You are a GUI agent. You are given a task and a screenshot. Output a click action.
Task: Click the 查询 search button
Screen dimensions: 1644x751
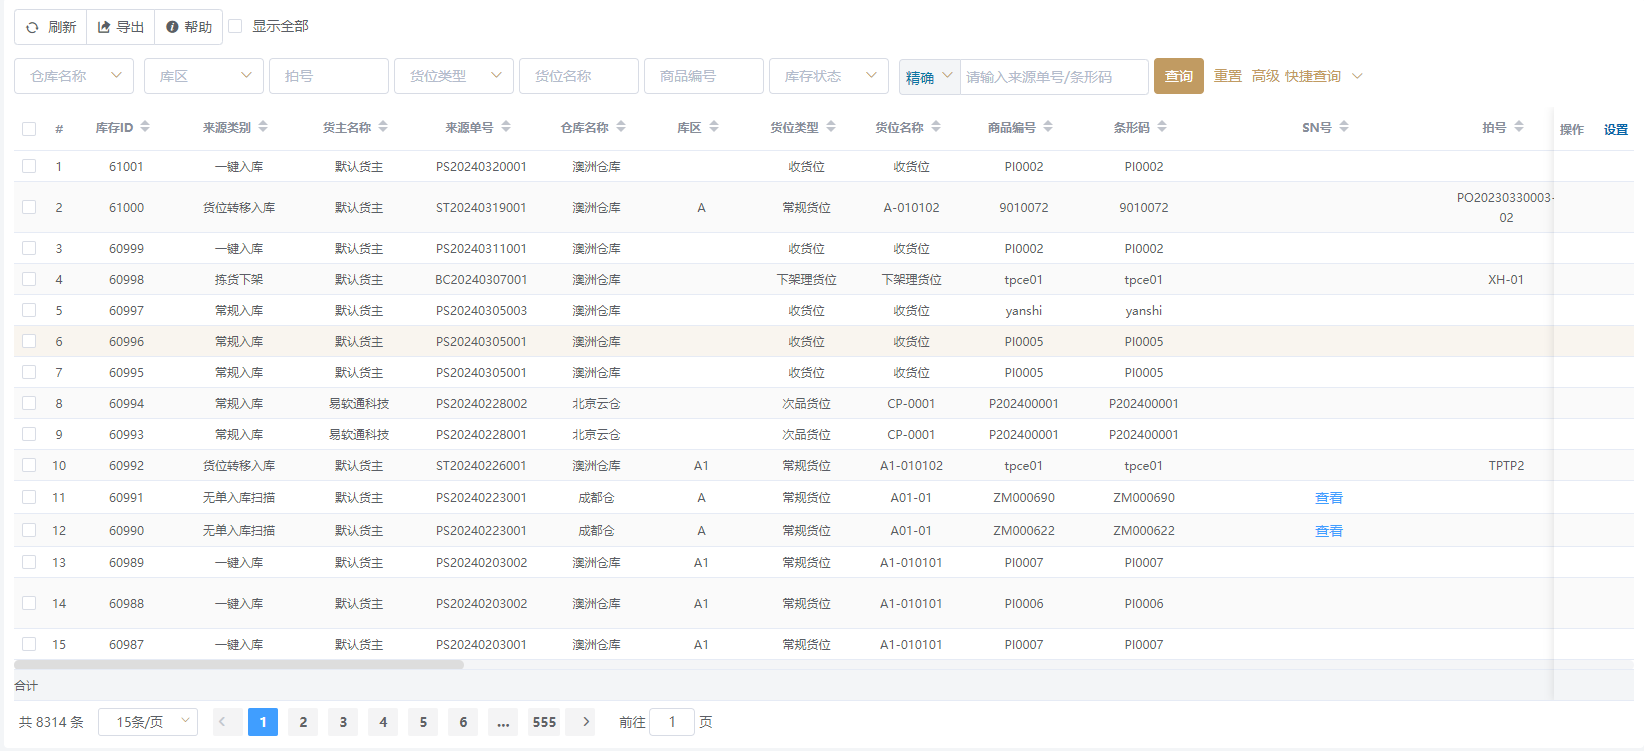(1179, 76)
